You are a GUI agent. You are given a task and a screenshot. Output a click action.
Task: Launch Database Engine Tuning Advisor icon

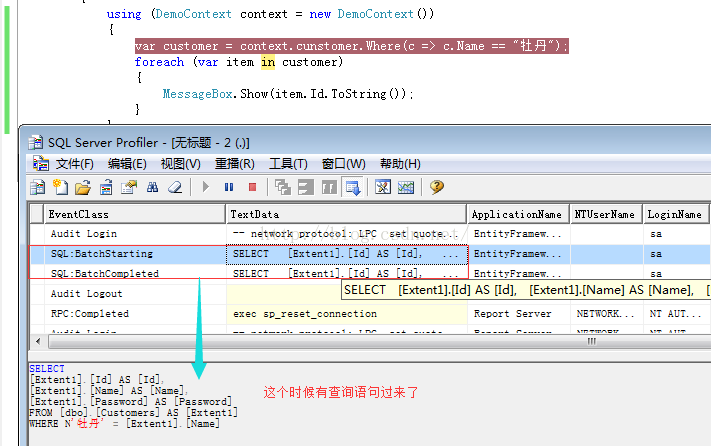(x=383, y=187)
